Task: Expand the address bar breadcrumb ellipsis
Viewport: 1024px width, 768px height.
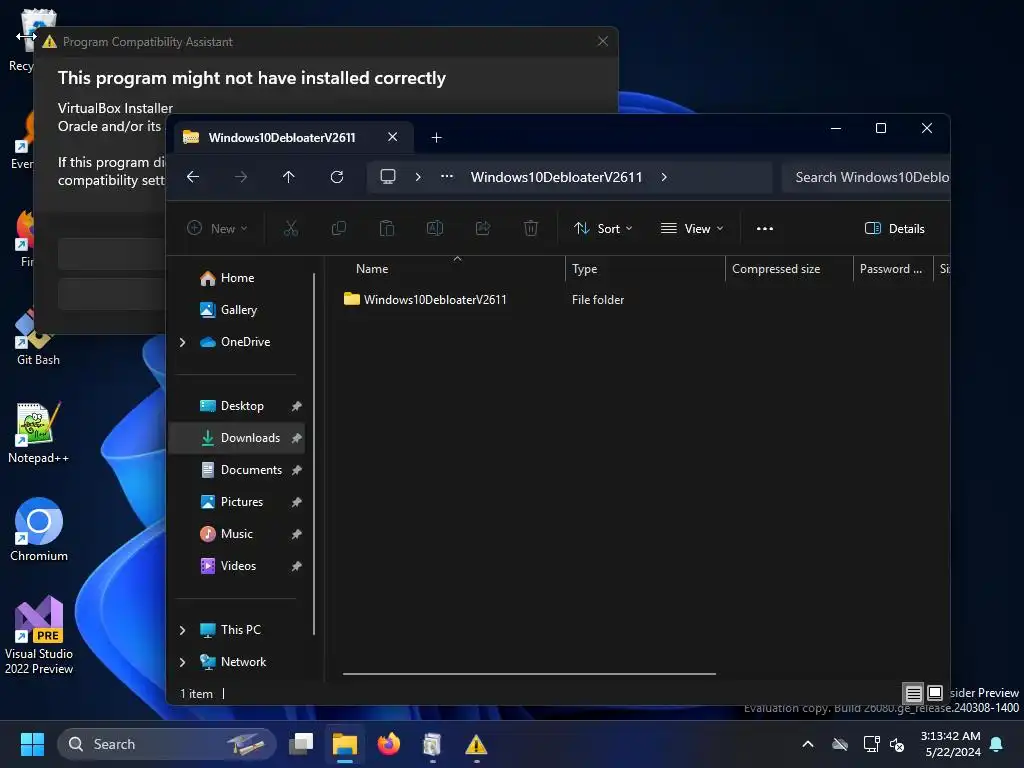Action: pos(447,177)
